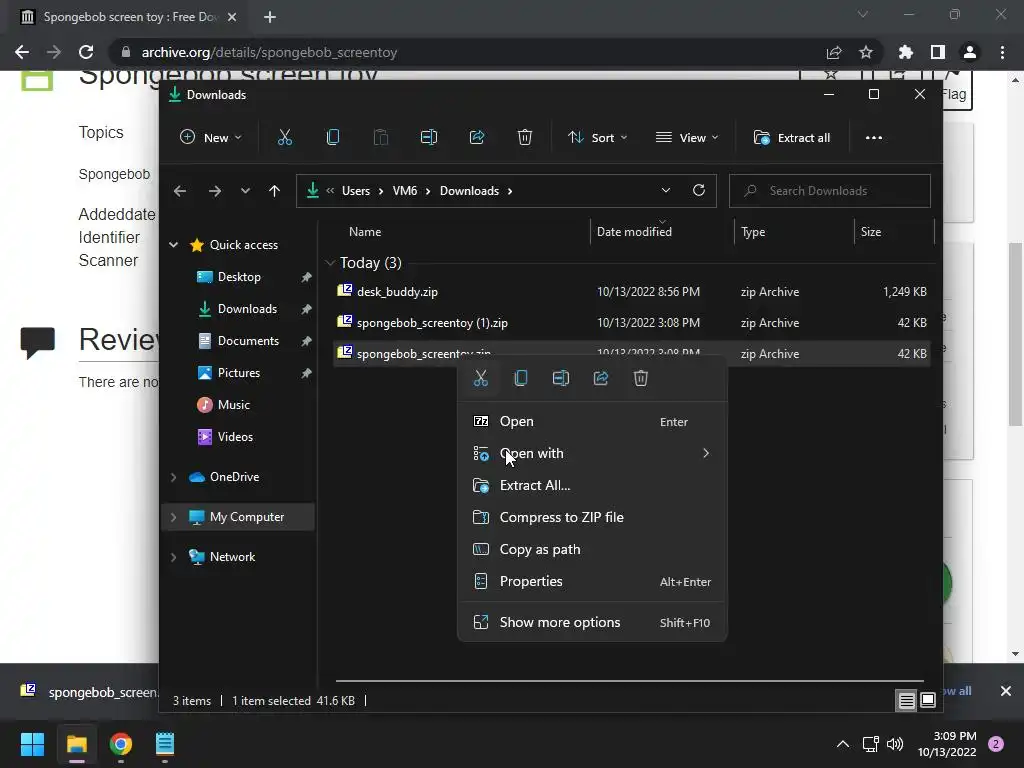The width and height of the screenshot is (1024, 768).
Task: Collapse Today (3) group
Action: click(x=330, y=263)
